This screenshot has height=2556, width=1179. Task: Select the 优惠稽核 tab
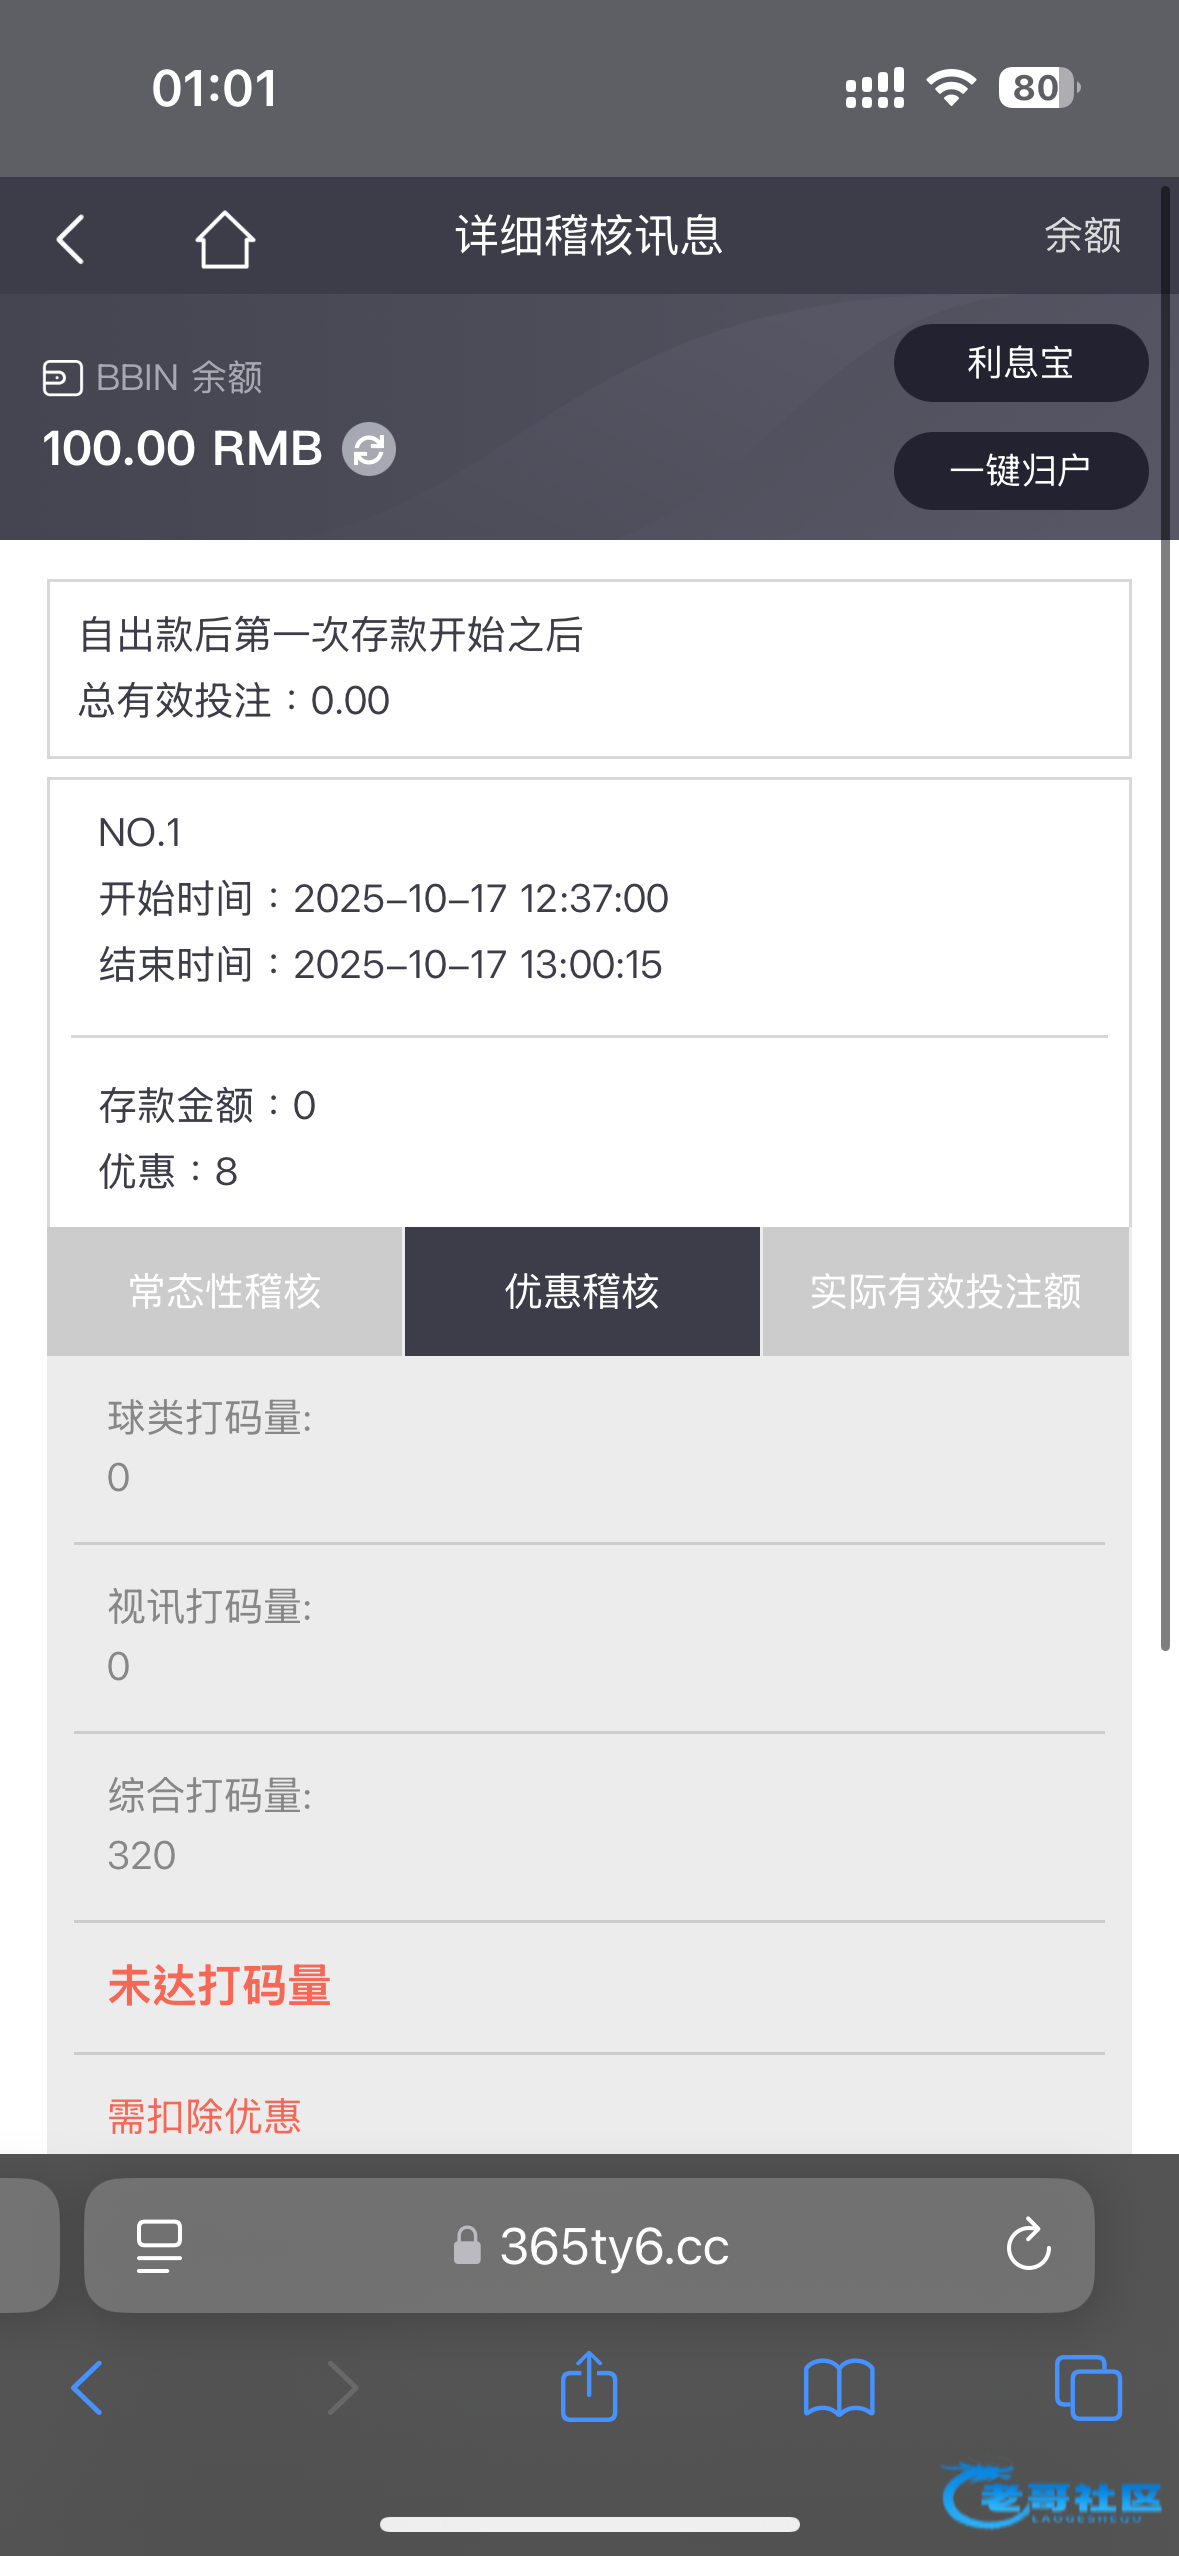point(582,1291)
